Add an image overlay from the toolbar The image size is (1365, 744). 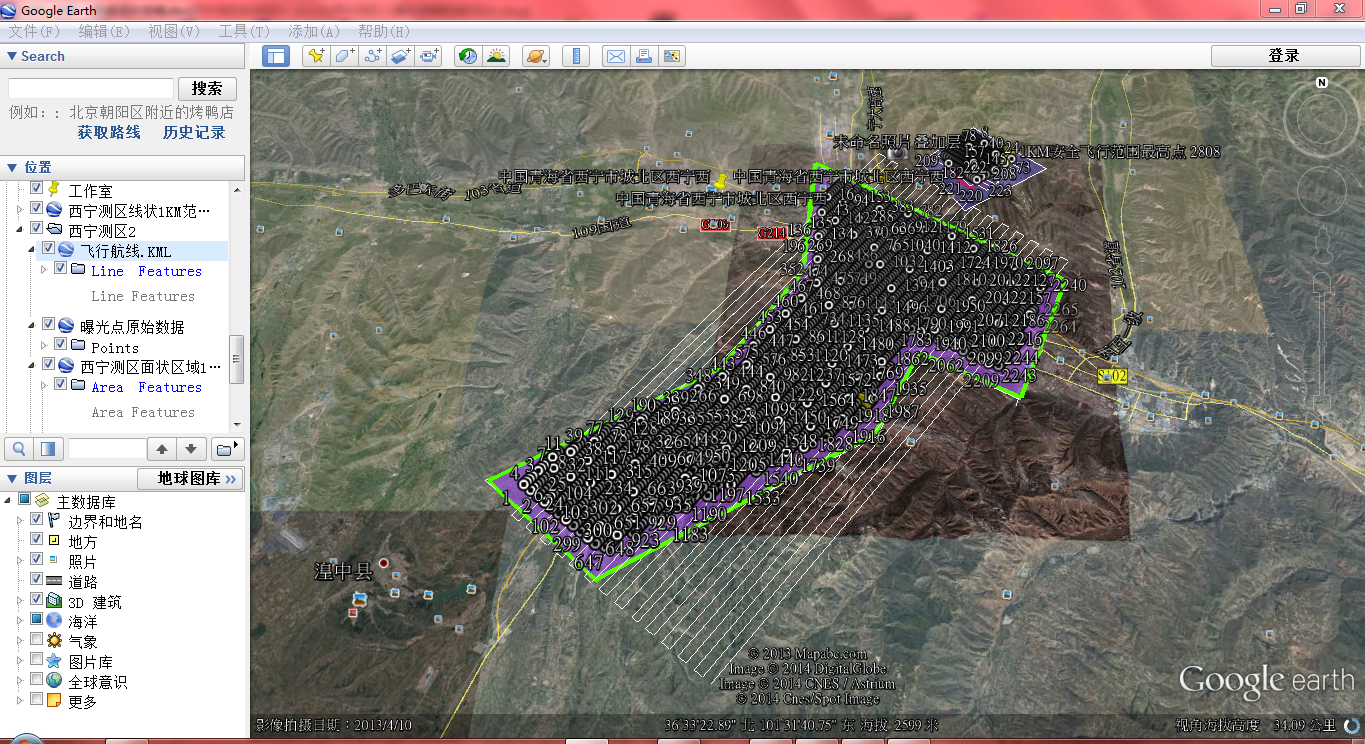[401, 56]
